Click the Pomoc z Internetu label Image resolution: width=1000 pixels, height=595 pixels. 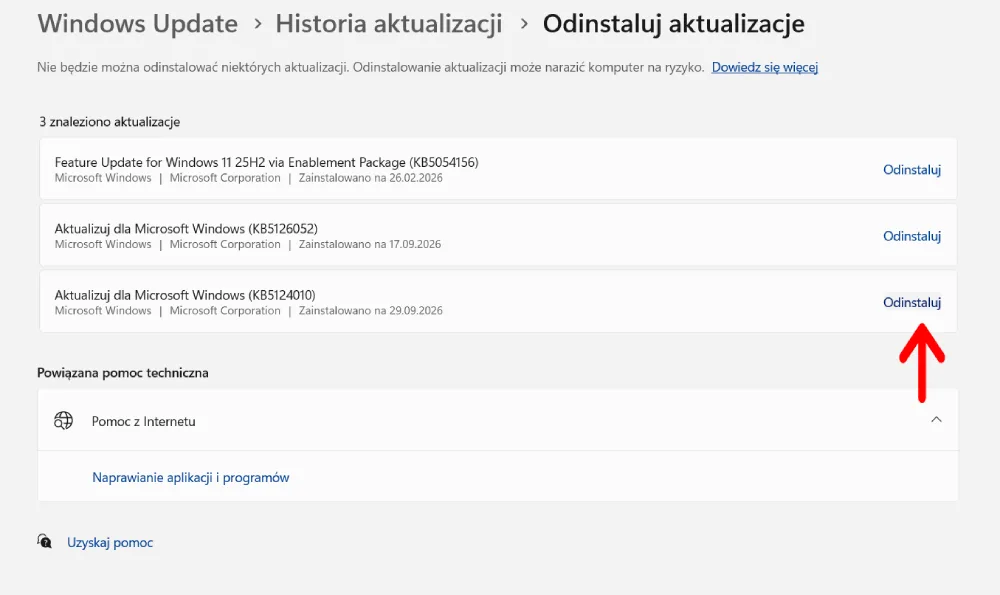click(143, 422)
